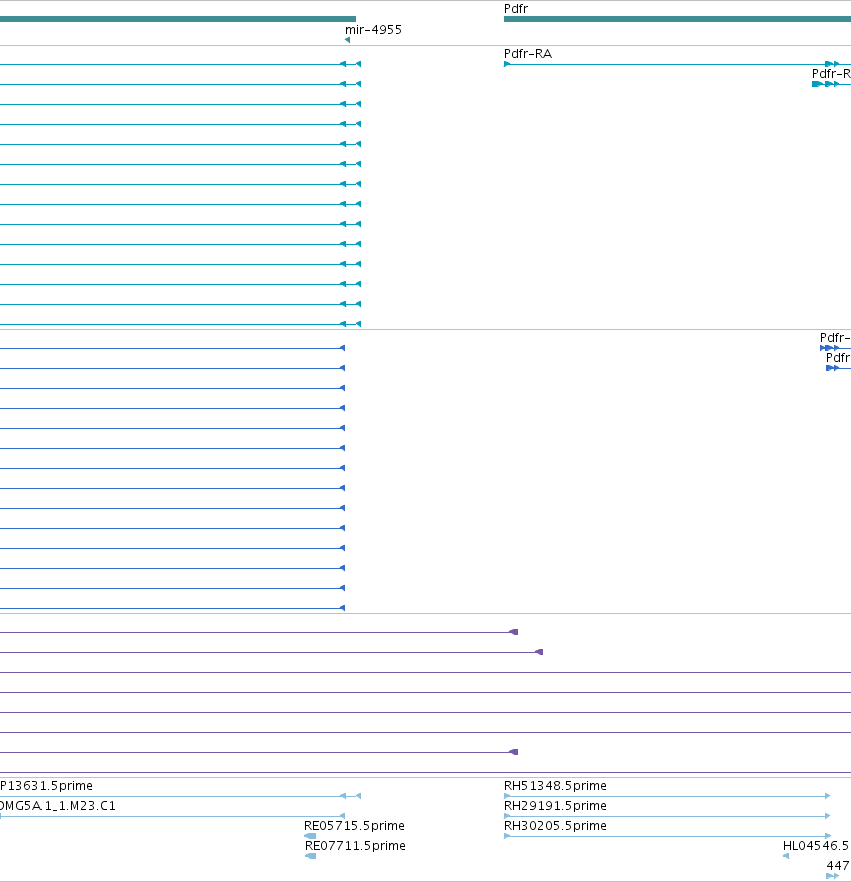The width and height of the screenshot is (851, 882).
Task: Select the Pdfr-RA transcript start arrowhead
Action: [507, 64]
